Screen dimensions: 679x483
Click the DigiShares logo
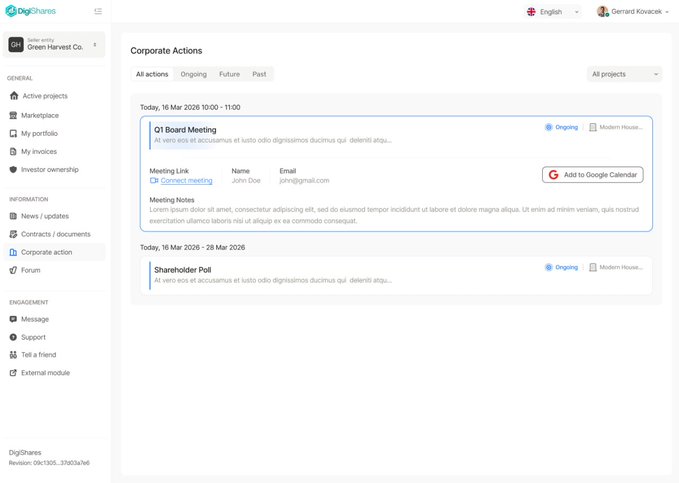[x=31, y=11]
